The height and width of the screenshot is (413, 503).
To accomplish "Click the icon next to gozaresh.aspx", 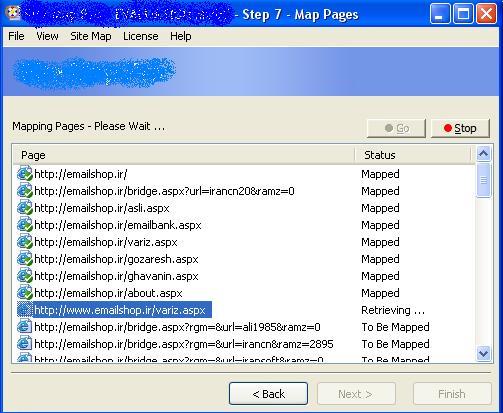I will 25,259.
